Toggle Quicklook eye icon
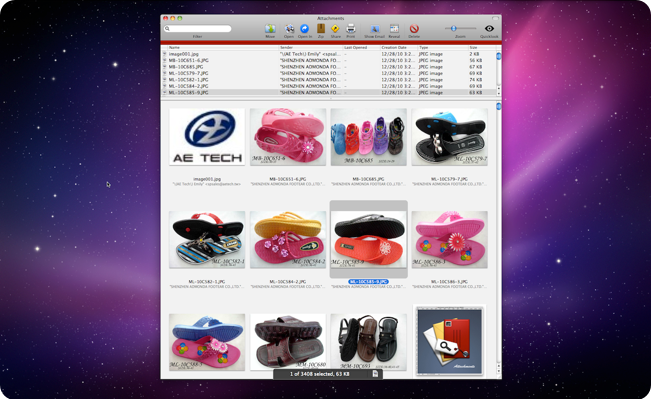651x399 pixels. [489, 28]
